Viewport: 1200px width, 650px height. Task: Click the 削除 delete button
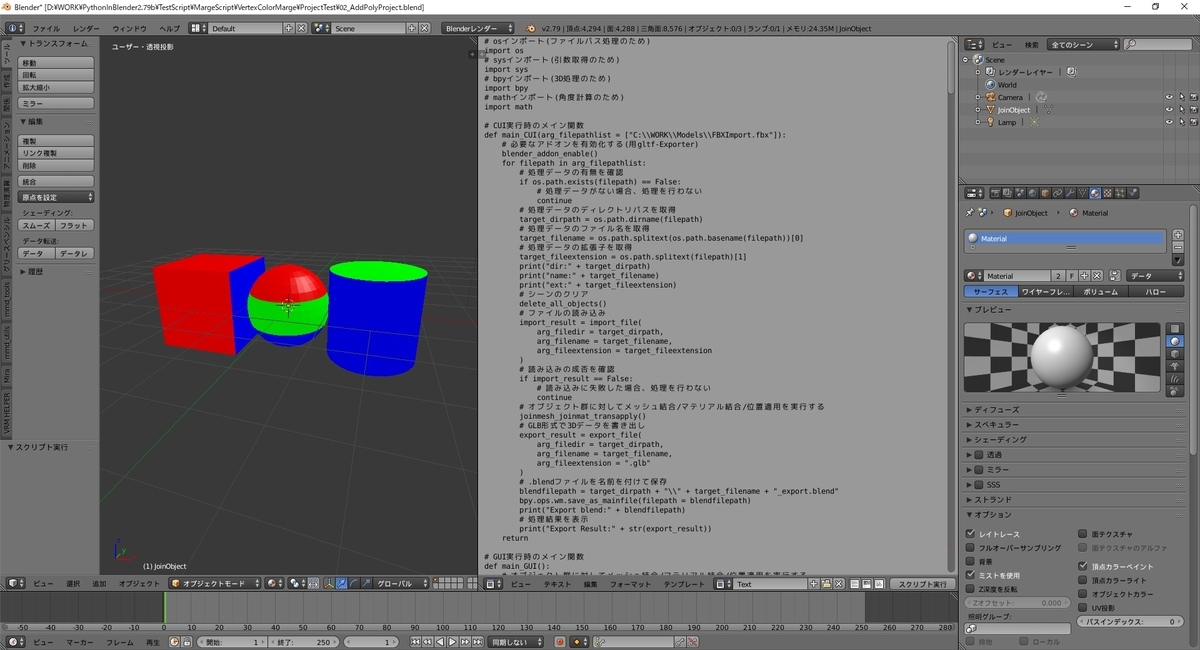(57, 165)
